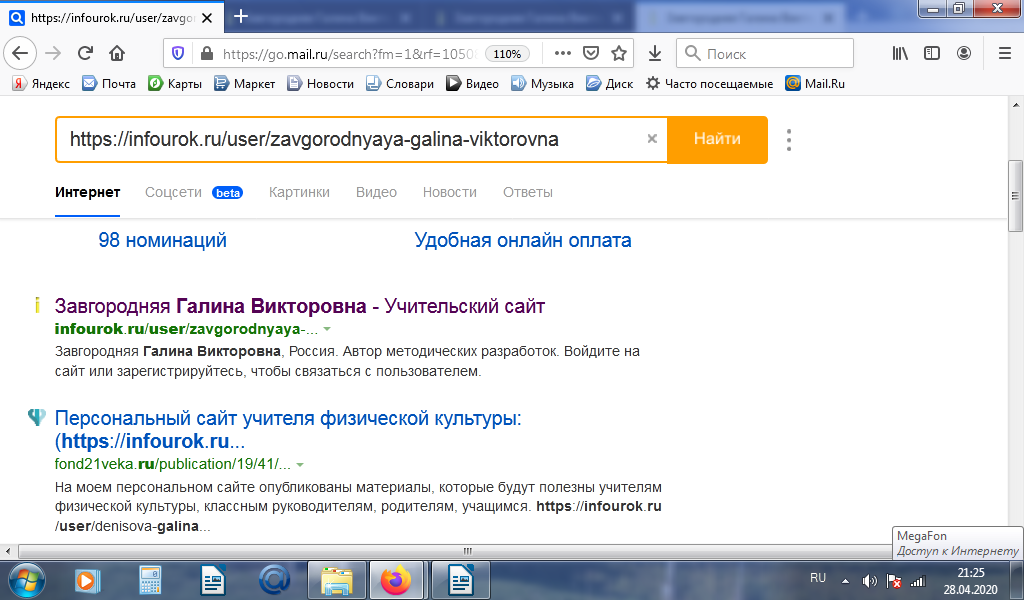Screen dimensions: 1024x600
Task: Show the sidebar panel
Action: click(x=932, y=53)
